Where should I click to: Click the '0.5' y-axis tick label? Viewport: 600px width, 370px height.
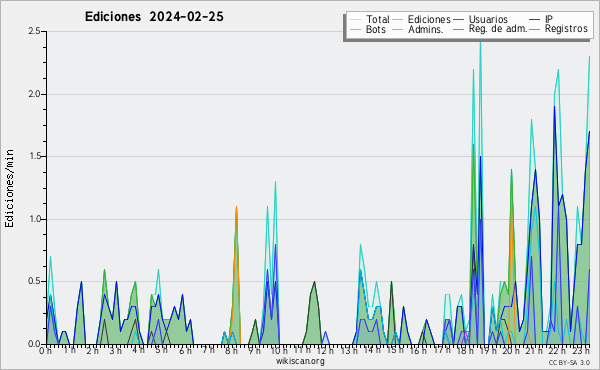(x=34, y=281)
